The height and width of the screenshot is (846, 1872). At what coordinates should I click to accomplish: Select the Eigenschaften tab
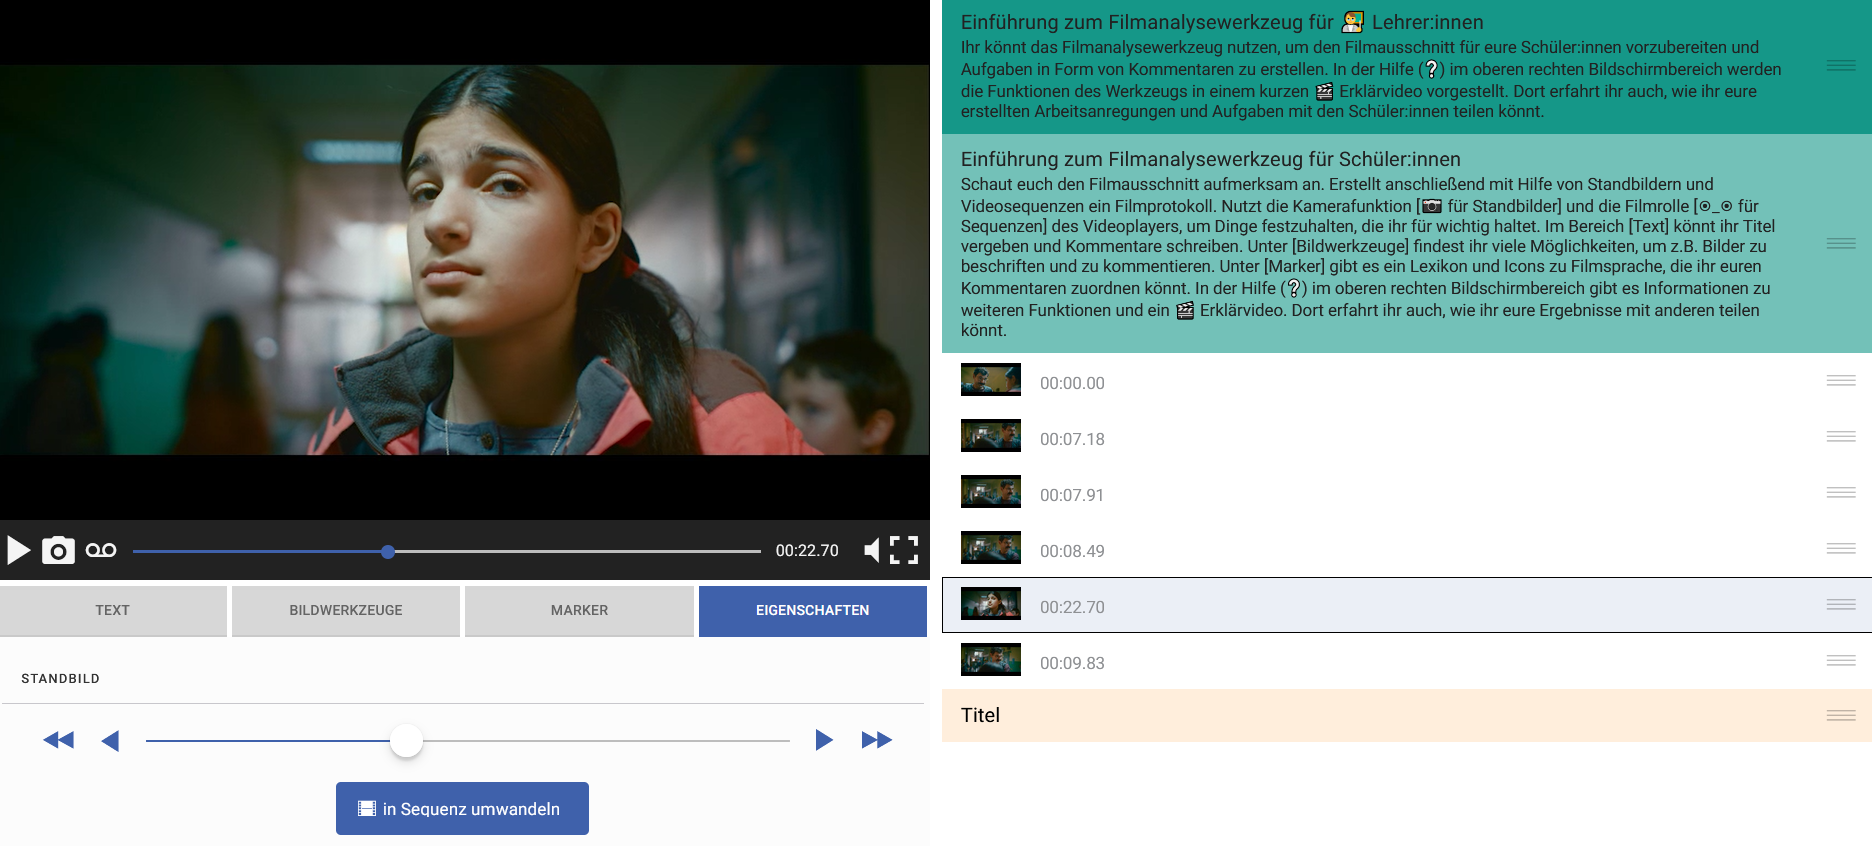pyautogui.click(x=812, y=610)
